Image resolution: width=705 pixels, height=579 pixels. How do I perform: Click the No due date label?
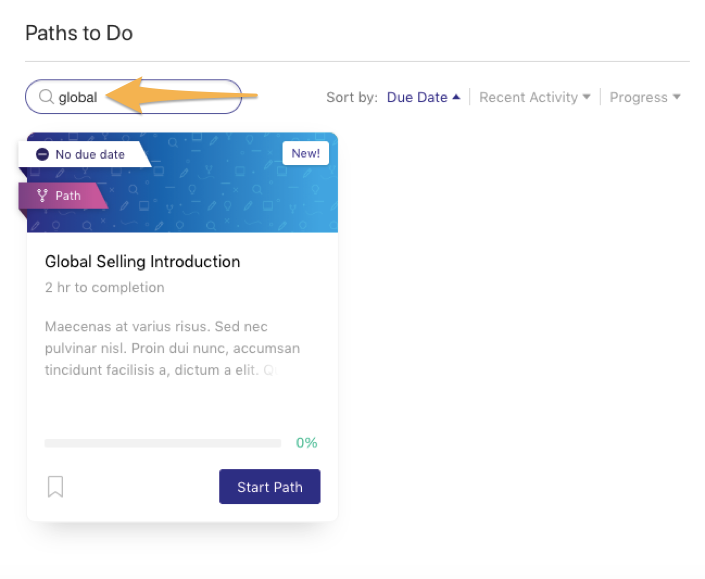tap(90, 154)
